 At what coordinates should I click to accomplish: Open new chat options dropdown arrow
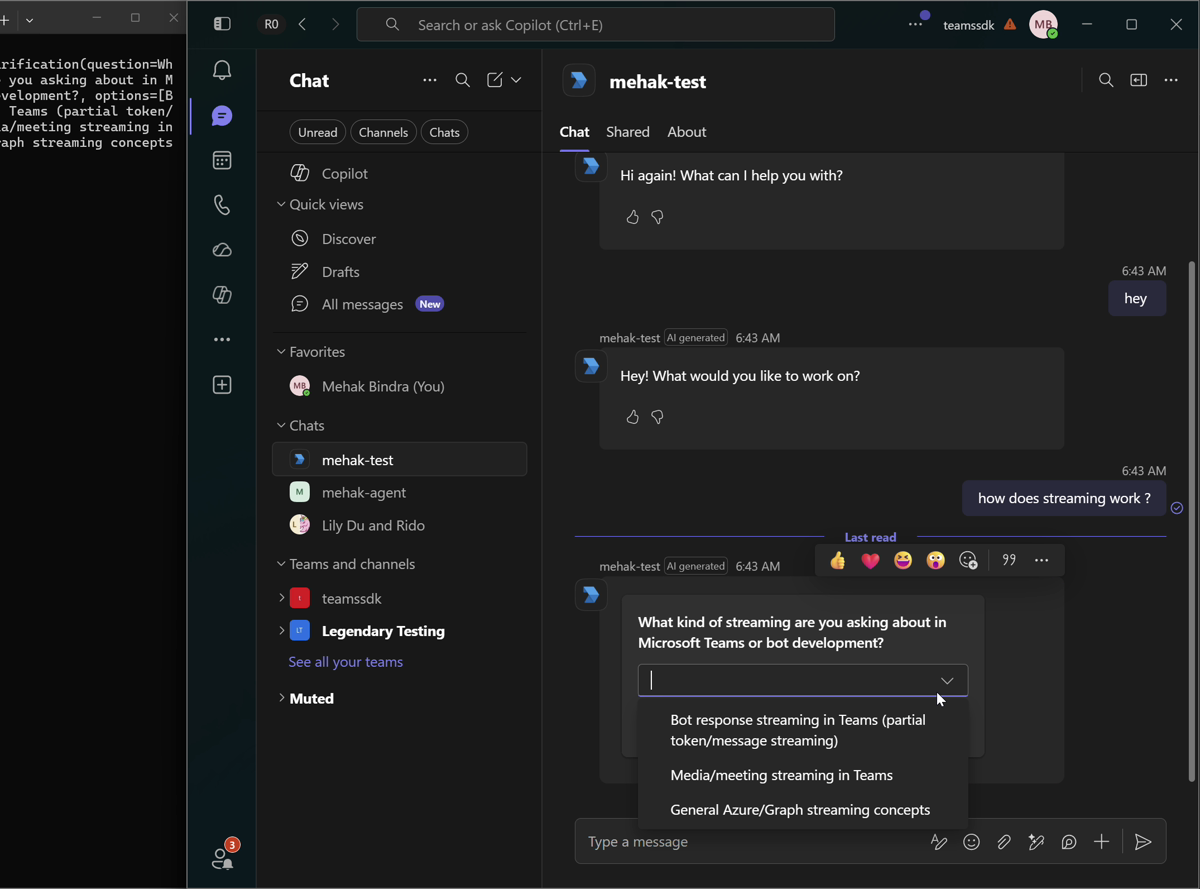click(516, 80)
